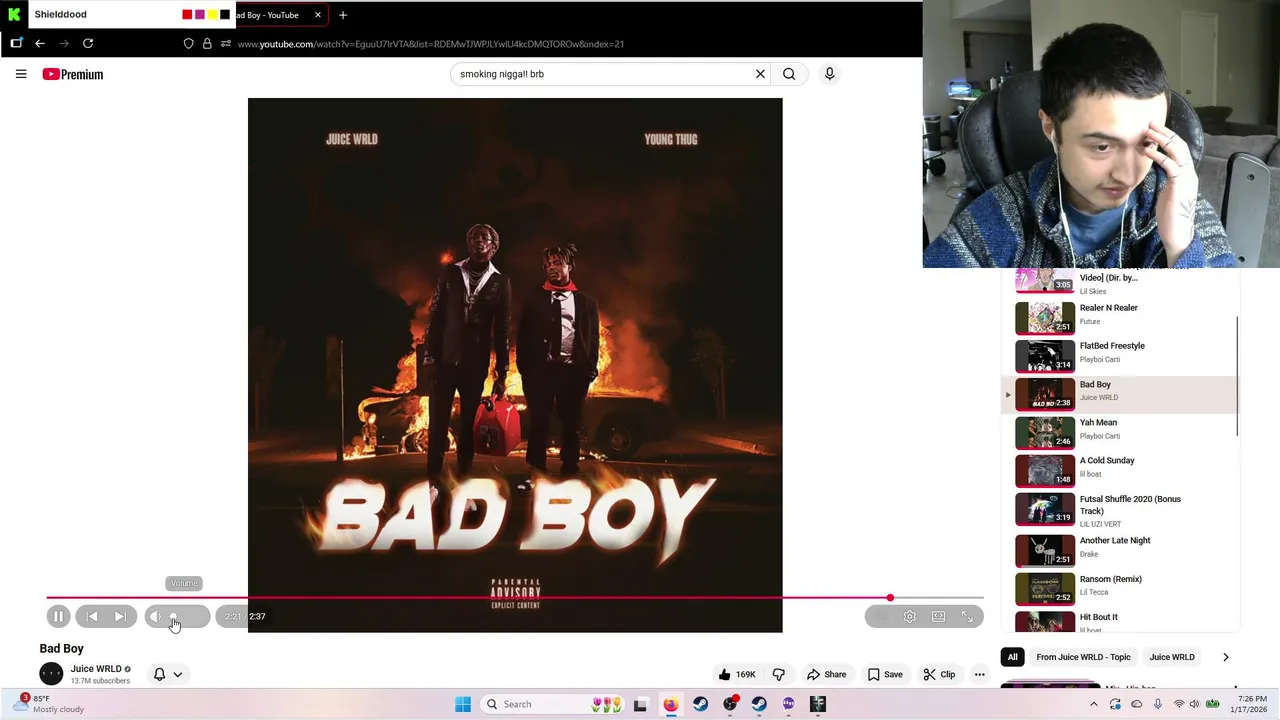The width and height of the screenshot is (1280, 720).
Task: Open the Windows Start menu
Action: tap(463, 704)
